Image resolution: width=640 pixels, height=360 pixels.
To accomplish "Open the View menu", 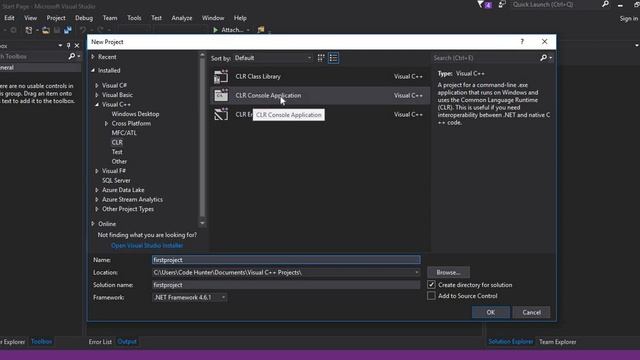I will [30, 18].
